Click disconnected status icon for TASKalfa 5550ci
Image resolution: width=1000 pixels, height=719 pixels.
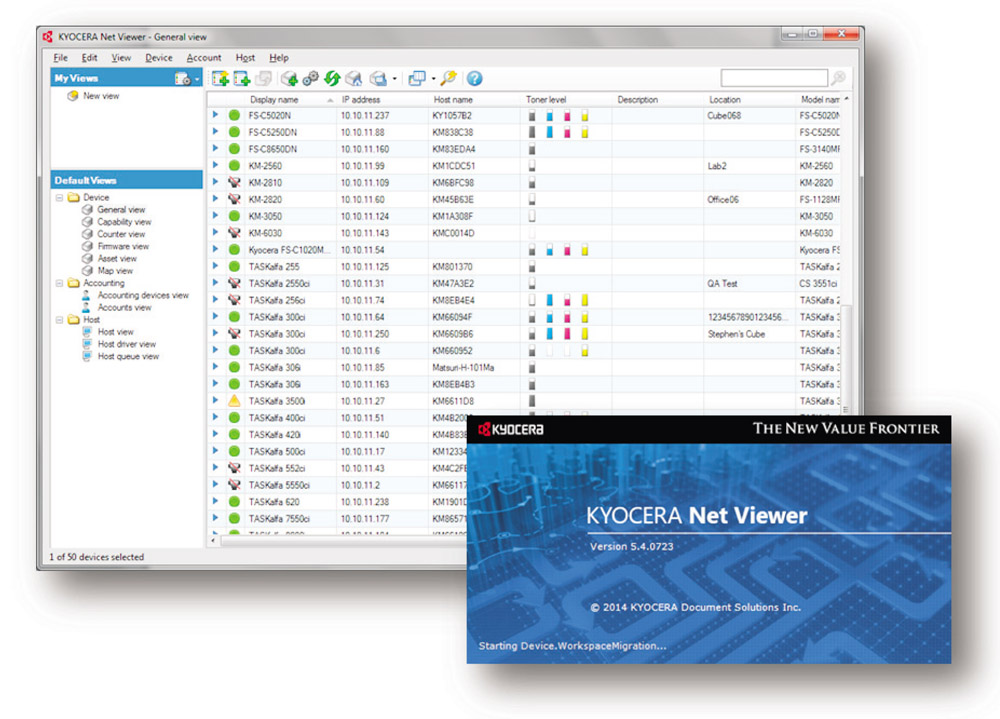pyautogui.click(x=235, y=485)
